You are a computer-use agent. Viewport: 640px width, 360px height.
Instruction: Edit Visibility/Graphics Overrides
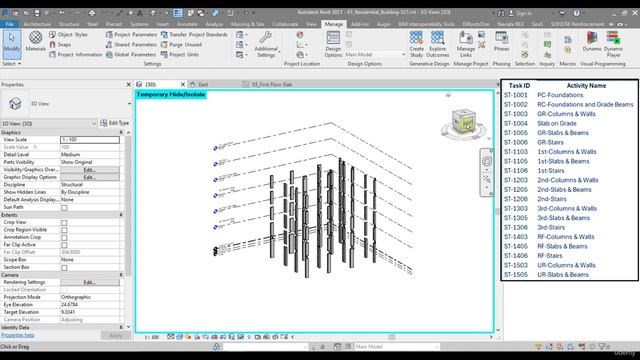tap(90, 170)
